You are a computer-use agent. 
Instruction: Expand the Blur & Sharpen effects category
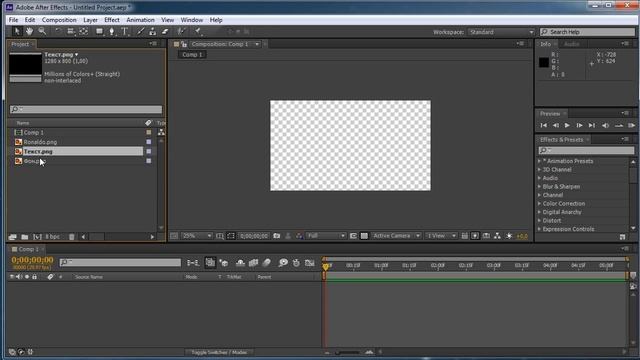[x=540, y=187]
